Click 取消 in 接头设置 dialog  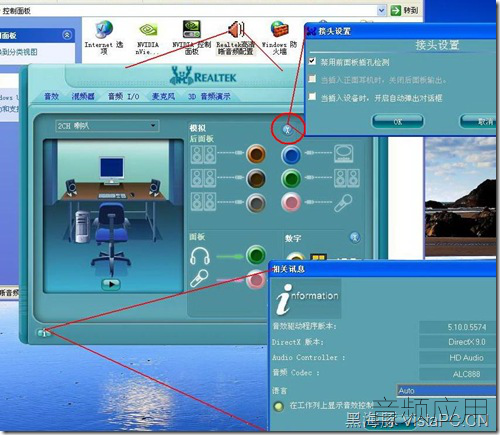(479, 122)
